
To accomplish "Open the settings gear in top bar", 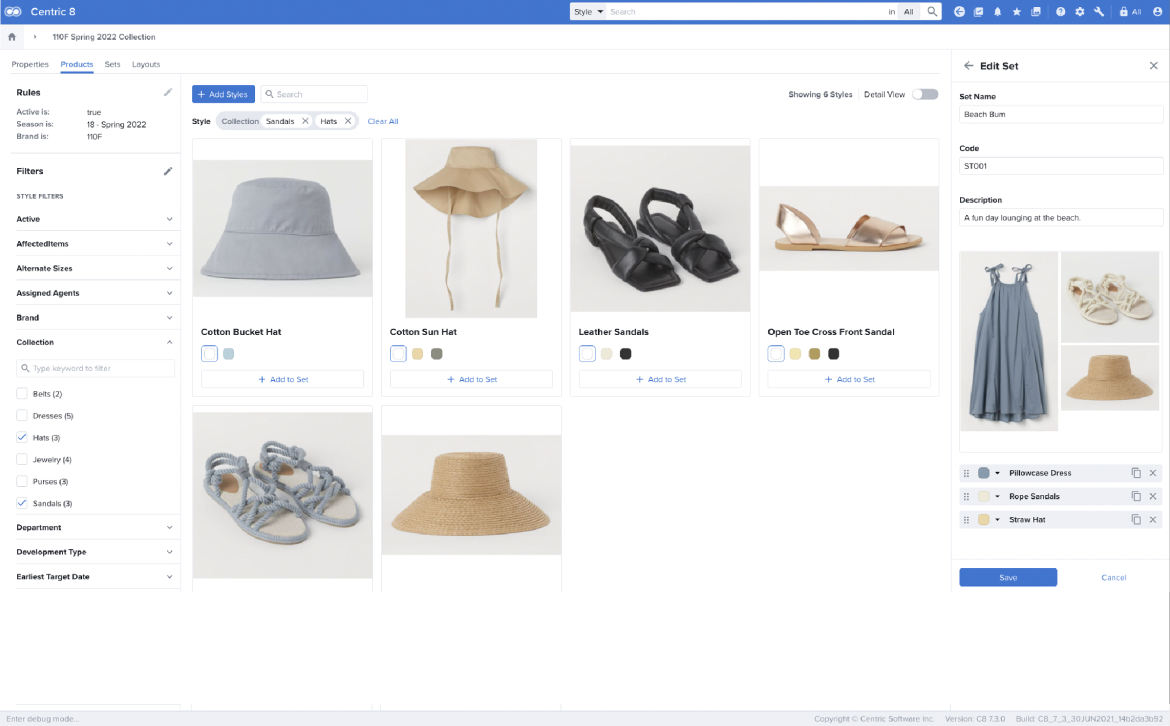I will point(1080,11).
